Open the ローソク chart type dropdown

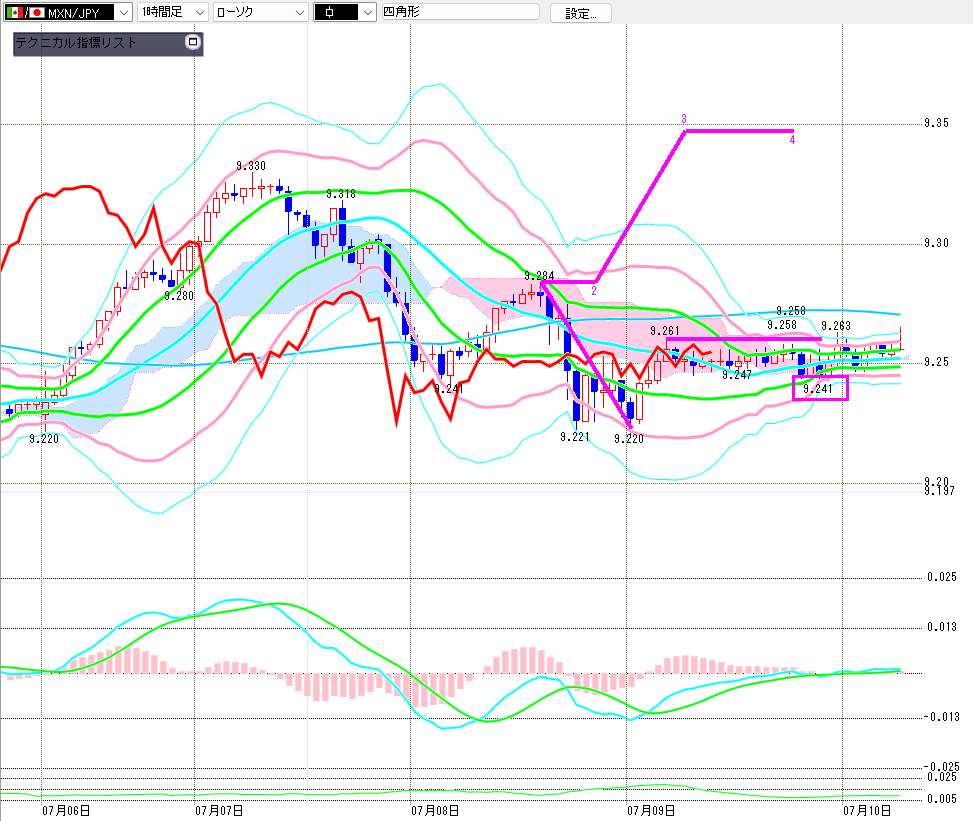pos(261,12)
